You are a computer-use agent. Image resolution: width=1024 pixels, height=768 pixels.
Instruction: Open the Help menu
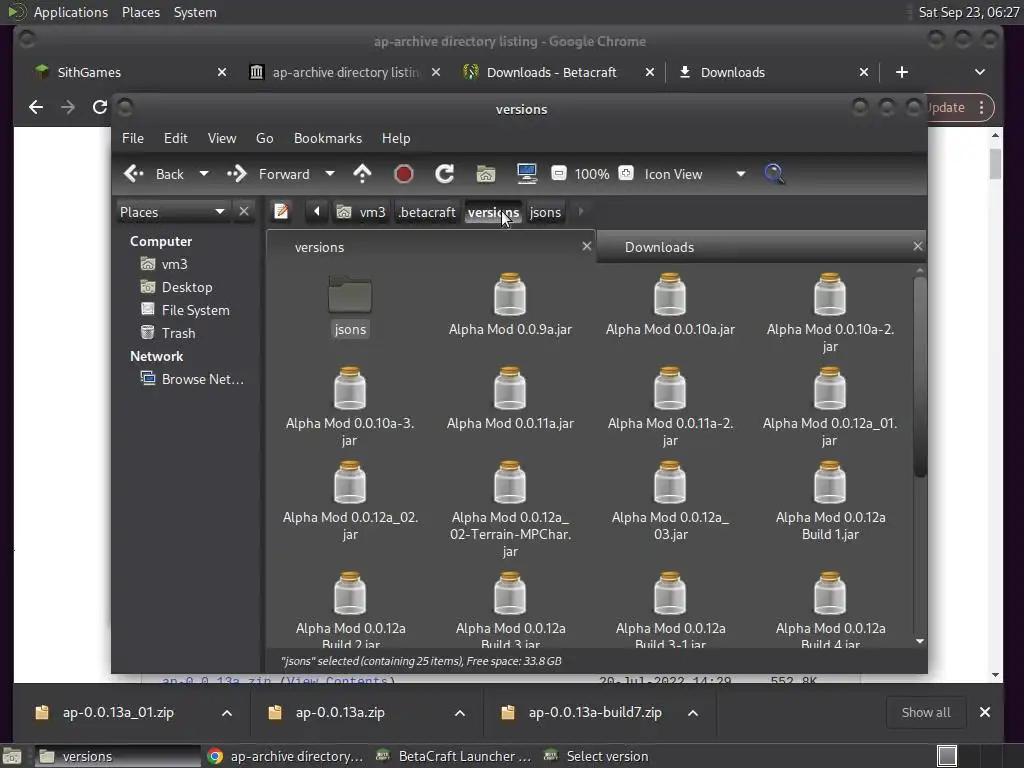(396, 138)
